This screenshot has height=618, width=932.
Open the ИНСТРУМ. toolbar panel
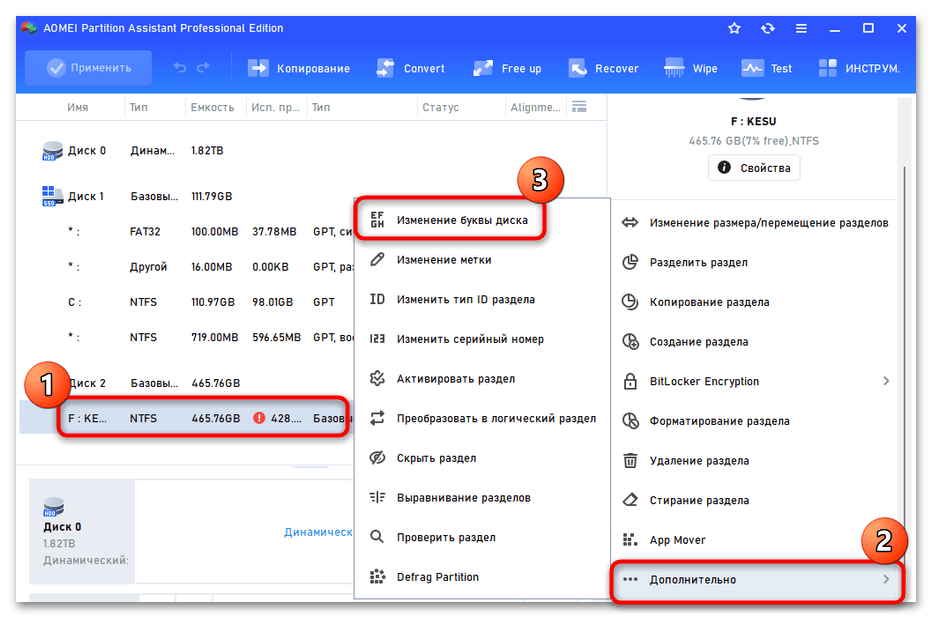[x=852, y=68]
